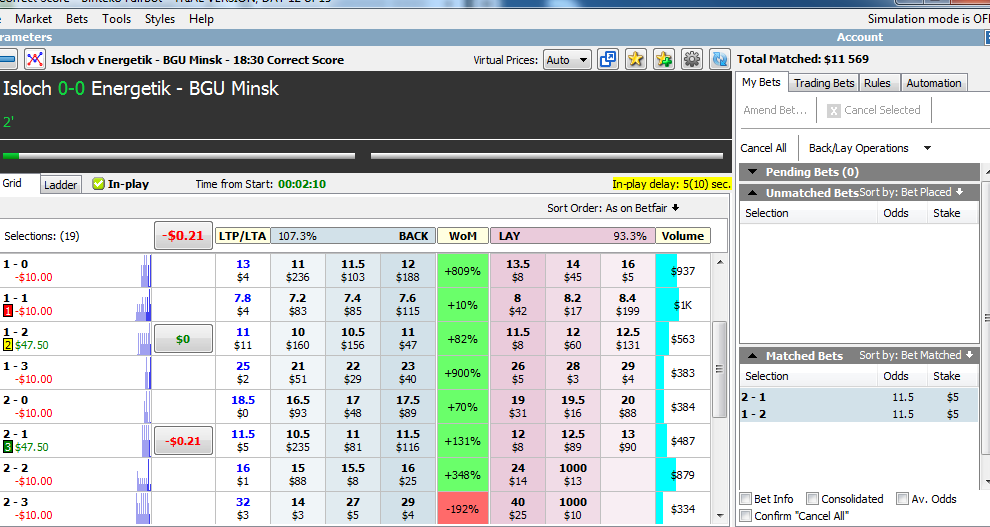Open the Help menu
The height and width of the screenshot is (527, 990).
pyautogui.click(x=201, y=19)
